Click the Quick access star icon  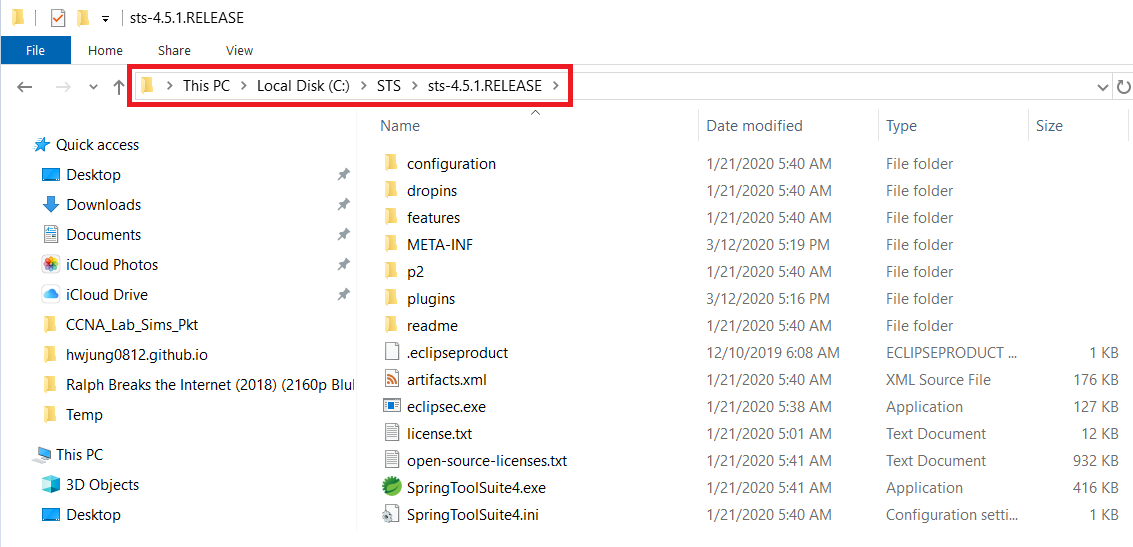(42, 145)
